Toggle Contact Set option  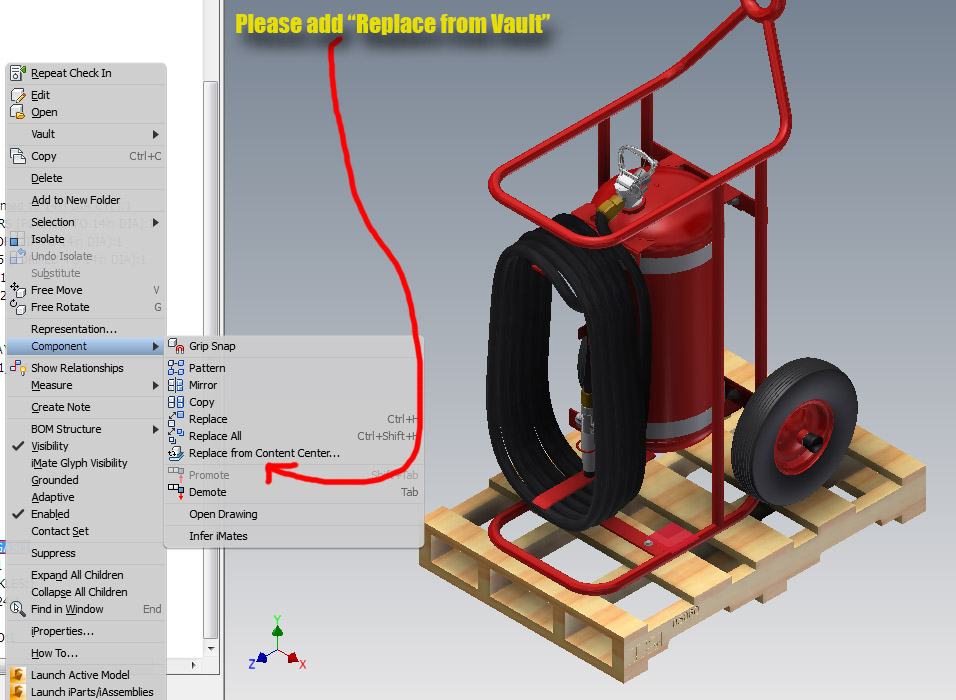point(85,531)
